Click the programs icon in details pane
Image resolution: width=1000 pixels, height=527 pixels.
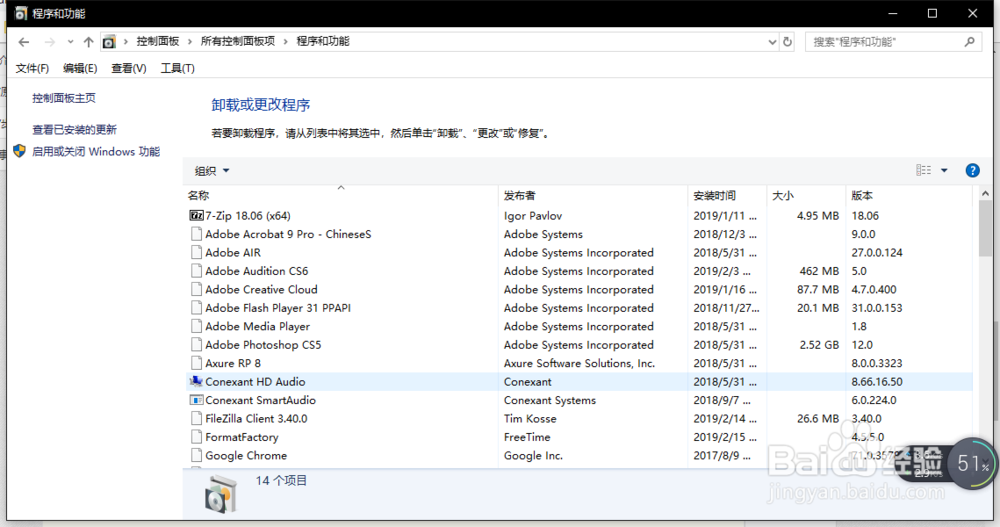[x=221, y=494]
